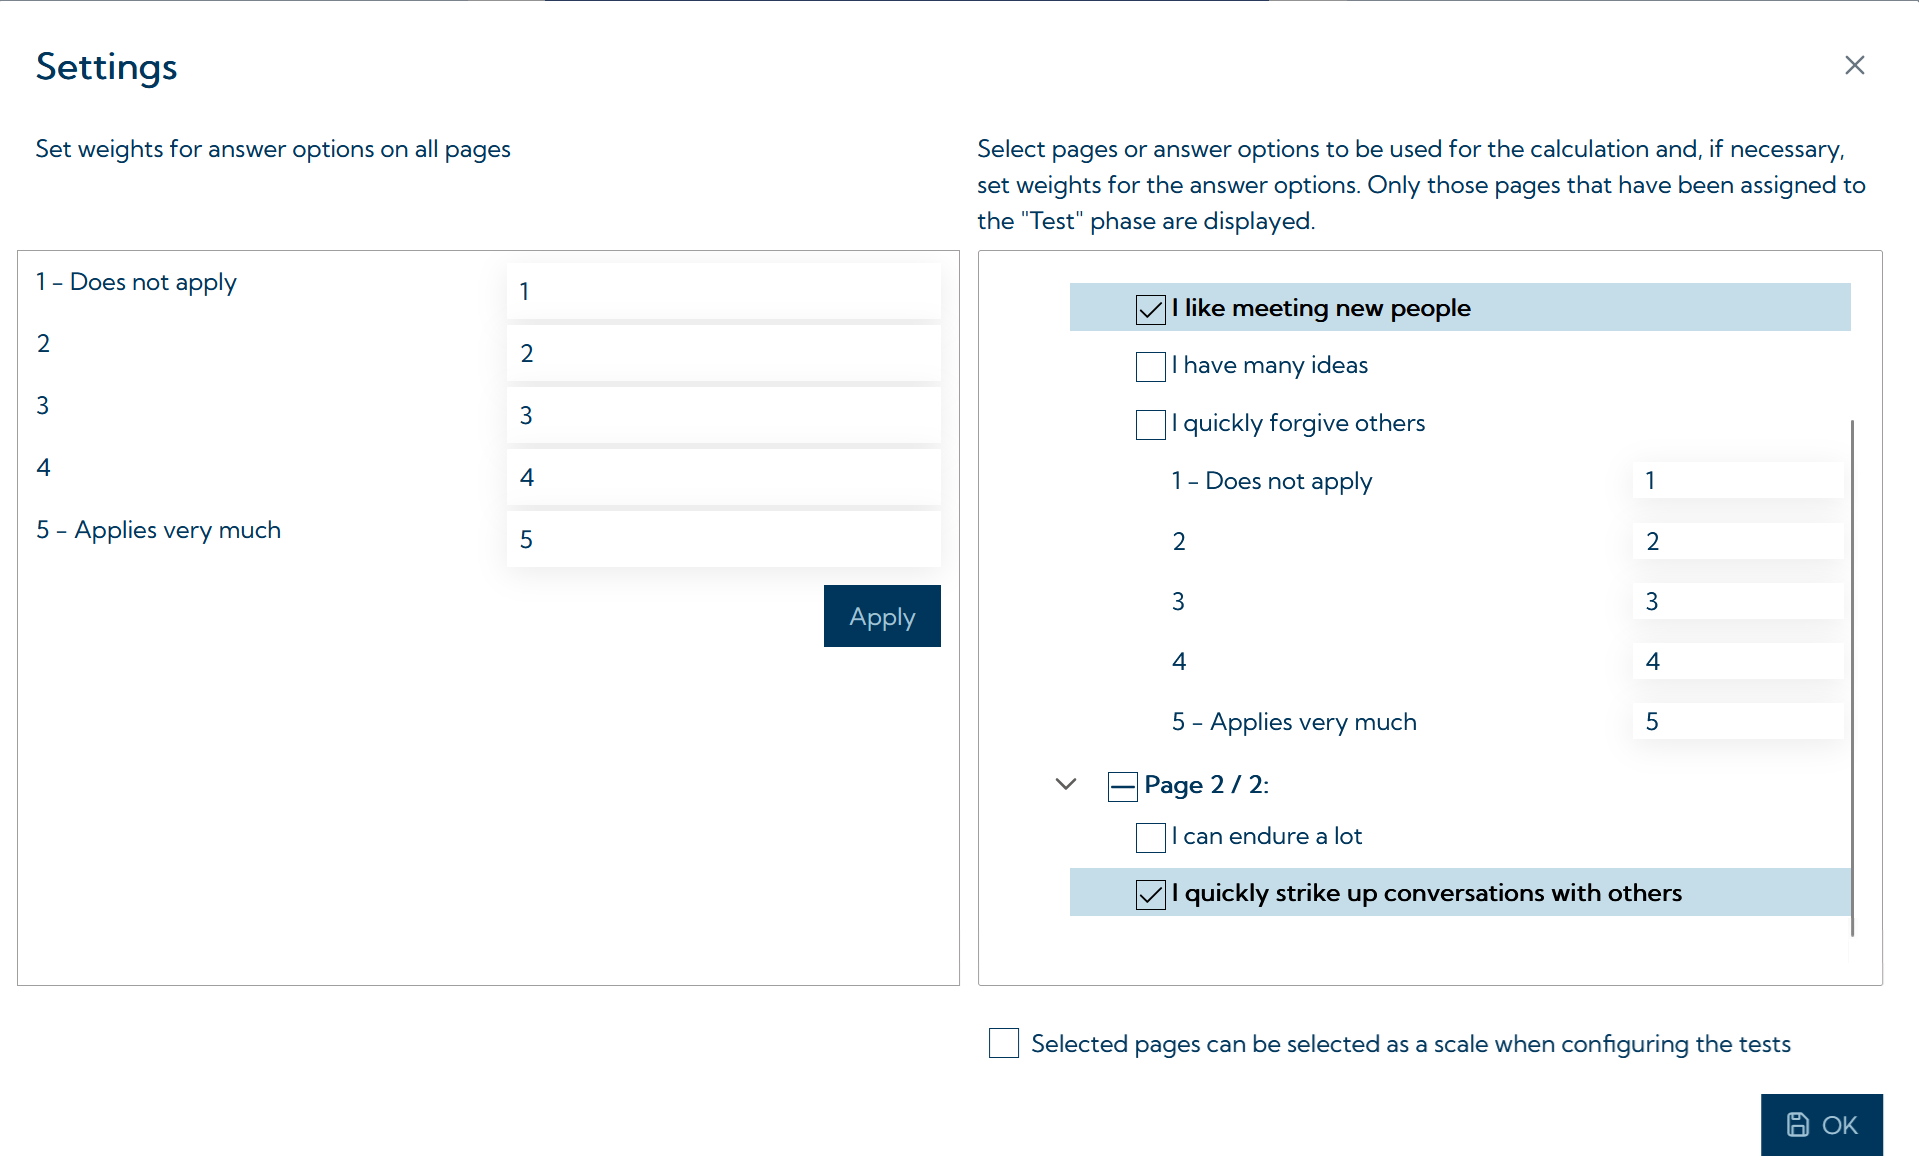The height and width of the screenshot is (1164, 1919).
Task: Uncheck 'I like meeting new people'
Action: [x=1148, y=310]
